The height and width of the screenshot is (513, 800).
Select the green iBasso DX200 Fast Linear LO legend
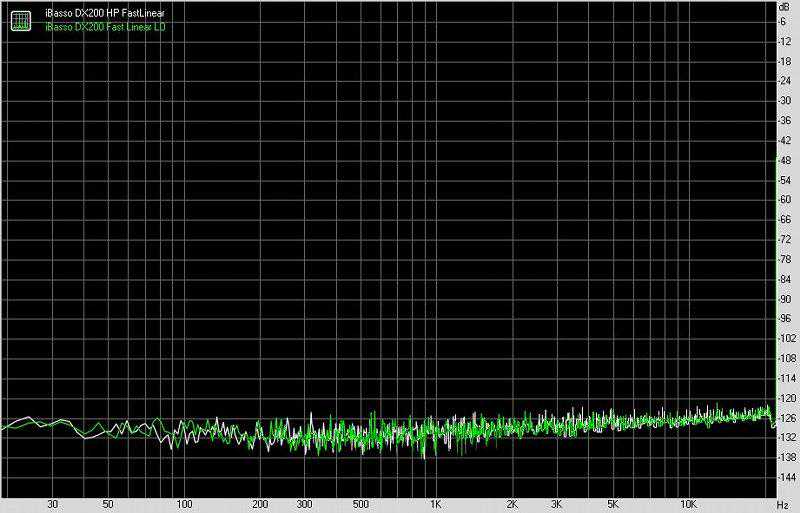point(105,25)
